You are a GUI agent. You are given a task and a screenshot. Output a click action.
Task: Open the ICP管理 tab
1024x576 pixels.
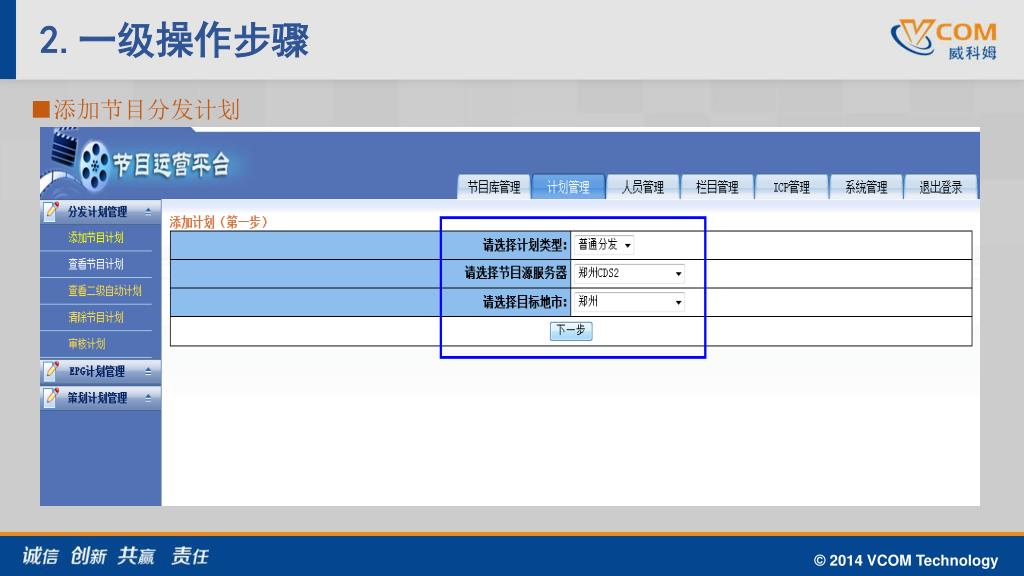[792, 187]
